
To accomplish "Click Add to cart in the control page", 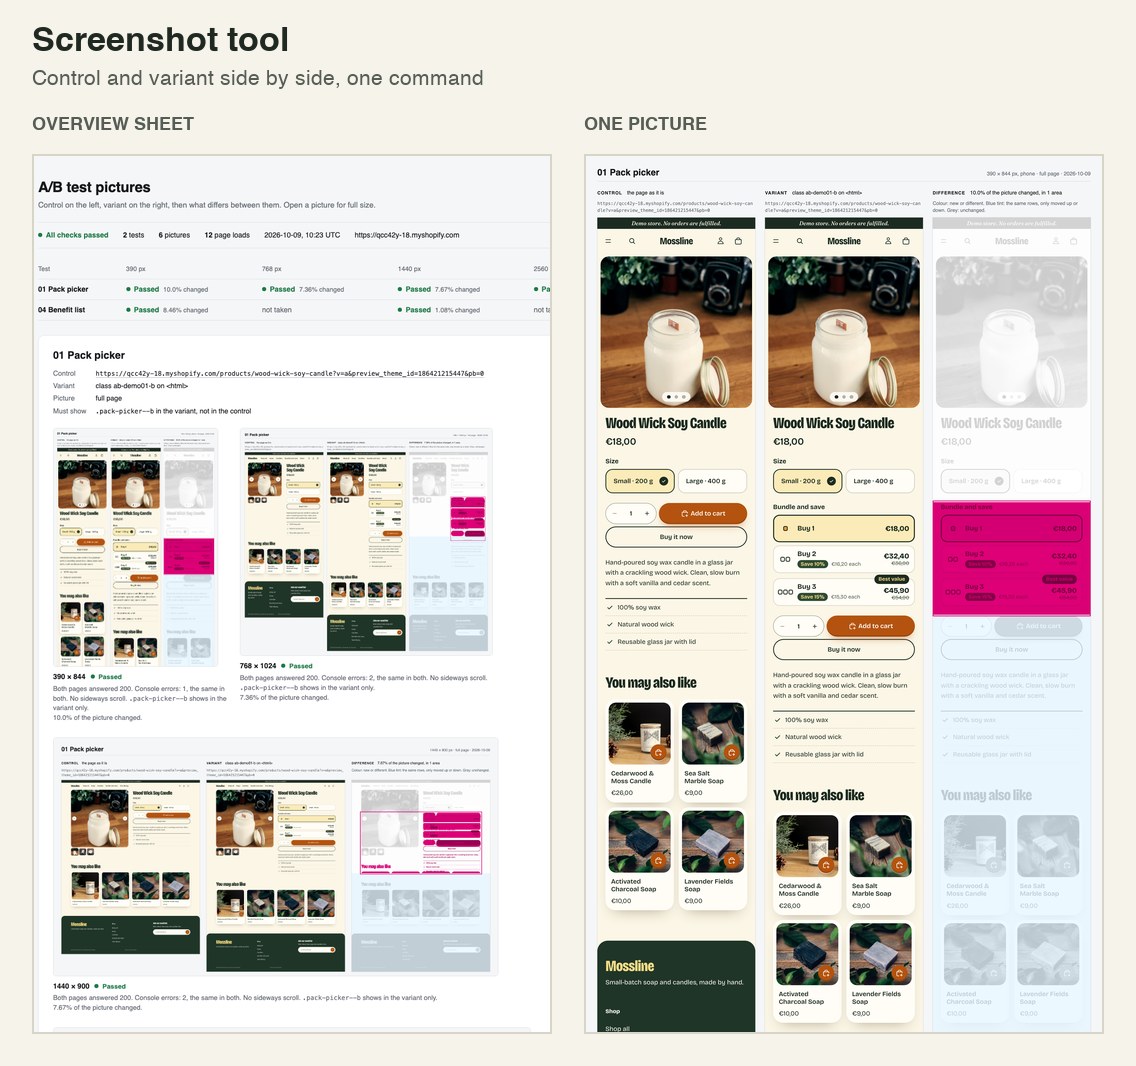I will pos(703,513).
